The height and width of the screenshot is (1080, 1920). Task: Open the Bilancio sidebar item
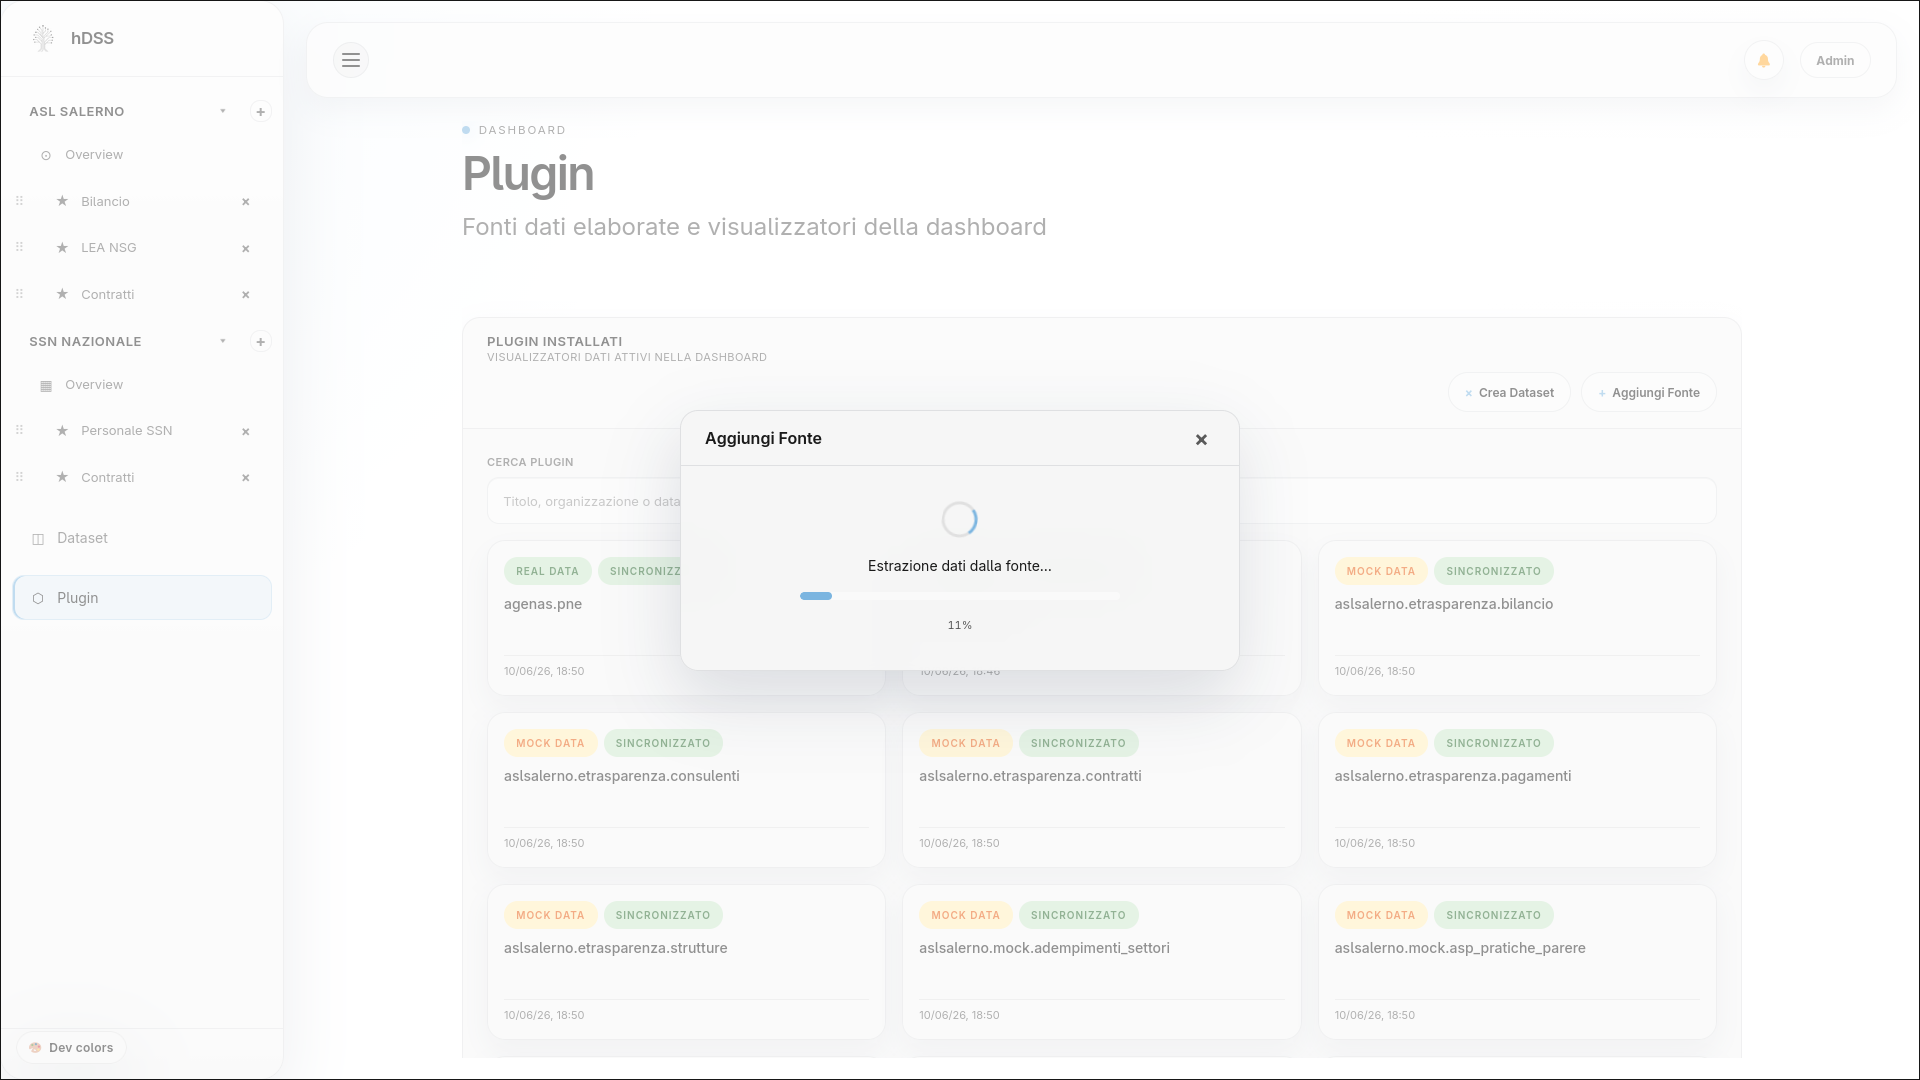click(105, 202)
